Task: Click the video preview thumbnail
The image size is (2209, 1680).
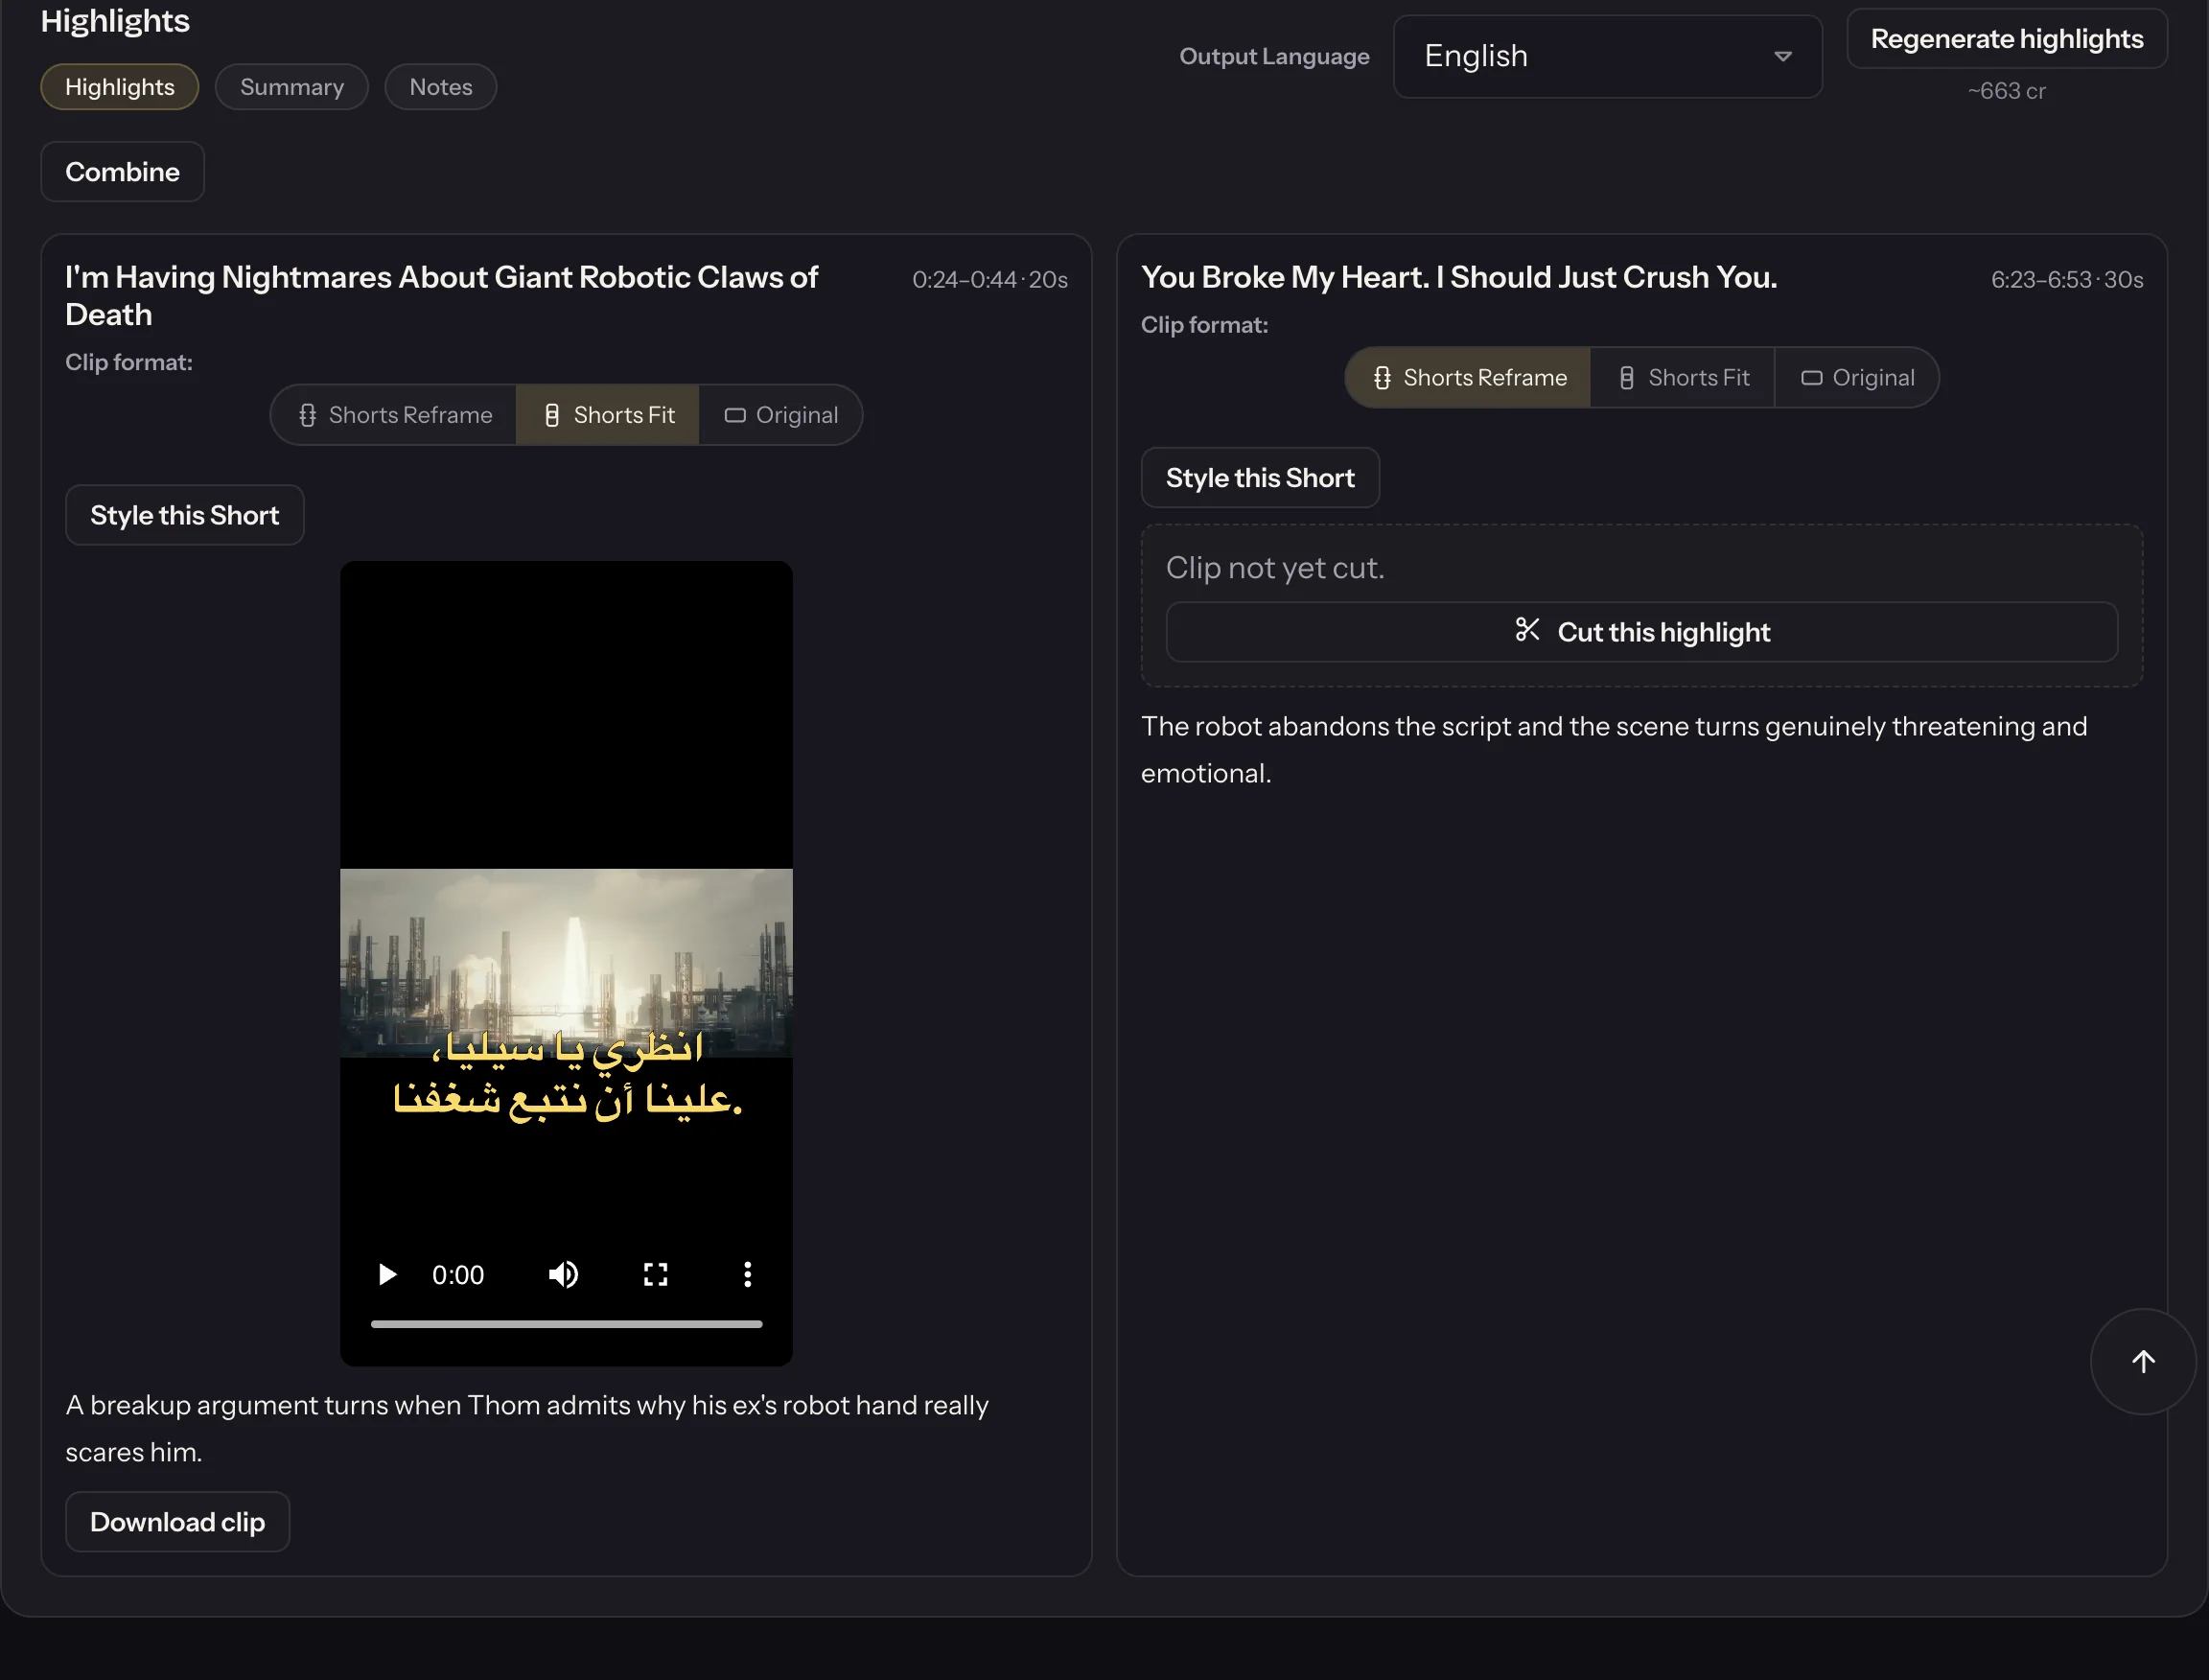Action: pyautogui.click(x=566, y=963)
